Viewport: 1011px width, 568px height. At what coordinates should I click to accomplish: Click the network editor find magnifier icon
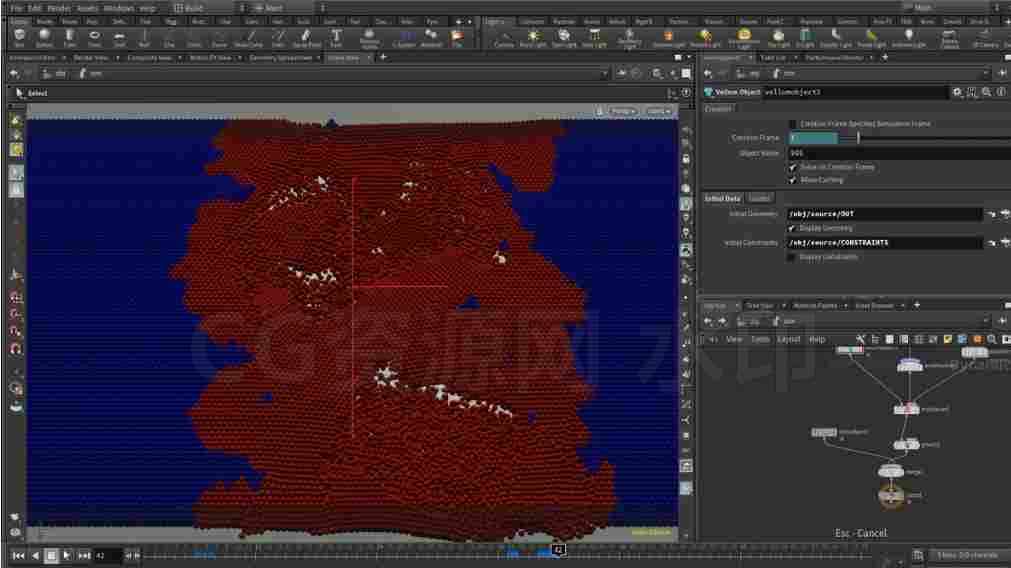[x=992, y=339]
